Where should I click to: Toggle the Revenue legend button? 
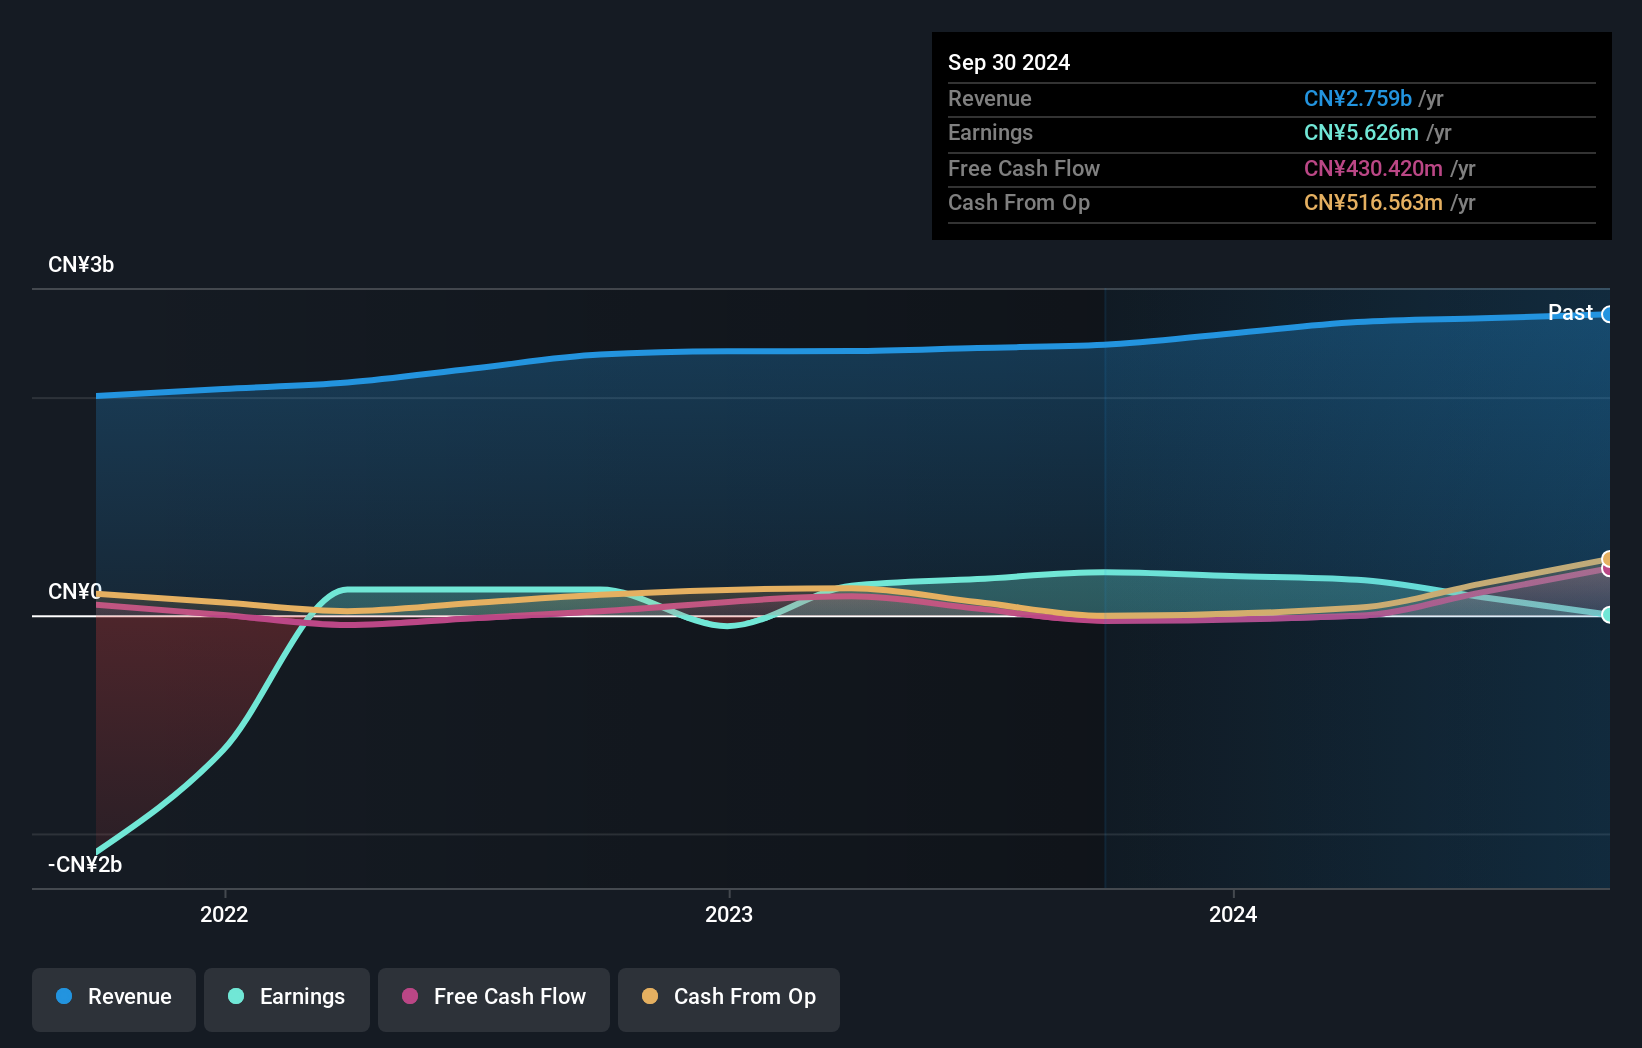point(114,999)
